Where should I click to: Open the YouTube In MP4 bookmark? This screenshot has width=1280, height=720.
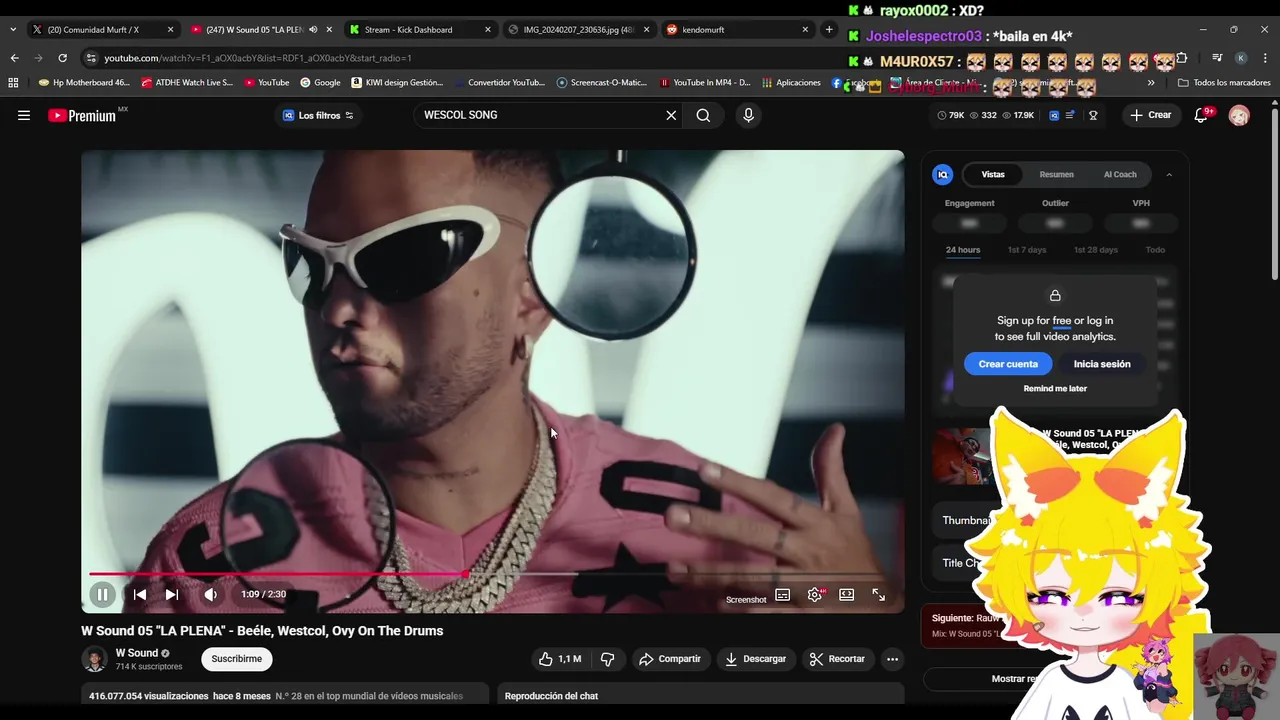click(x=706, y=83)
